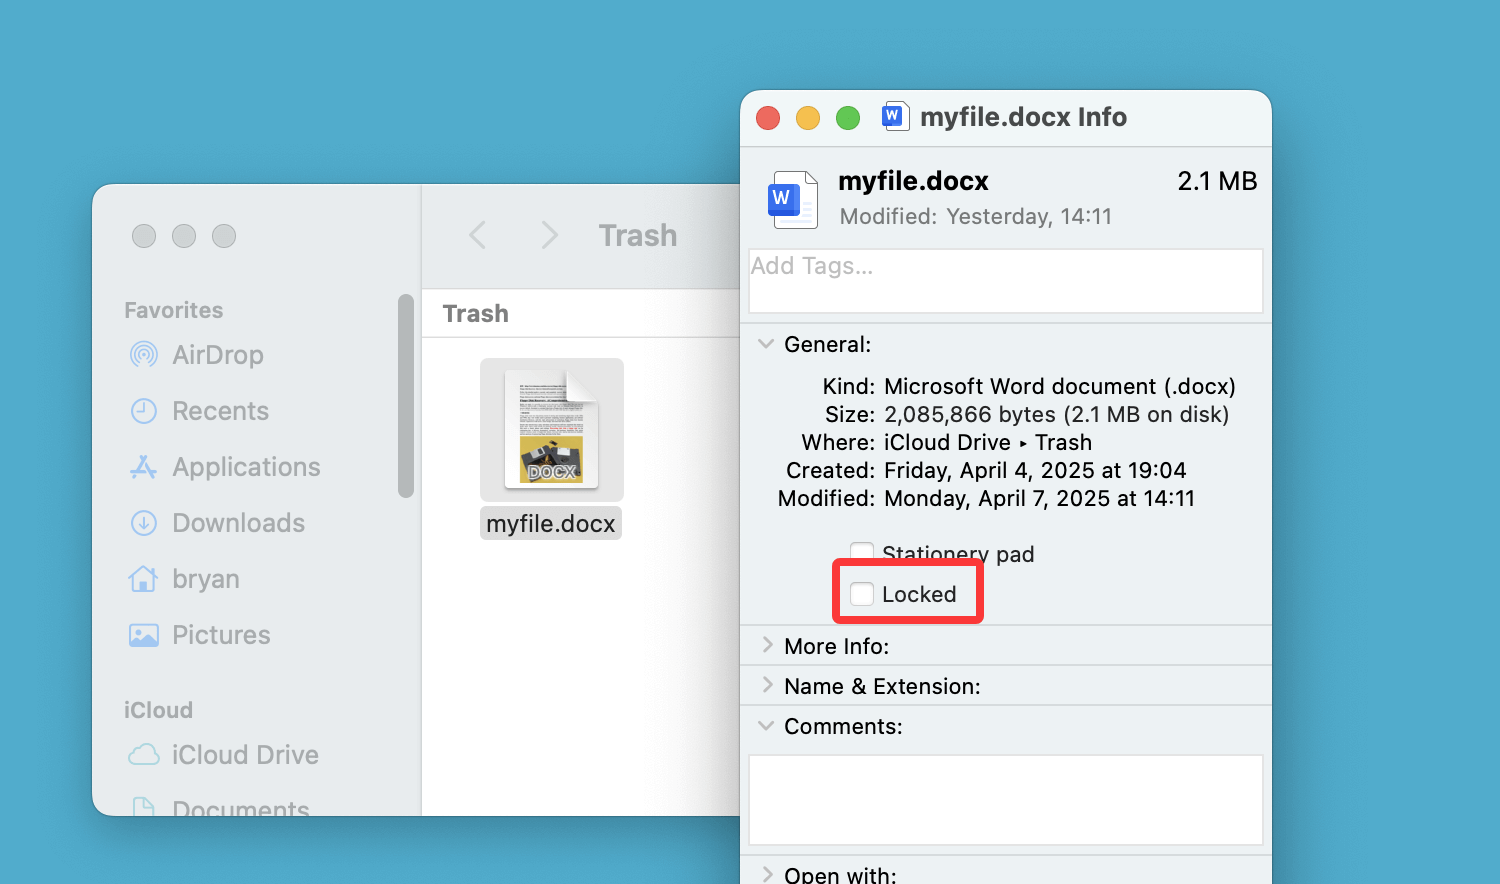This screenshot has height=884, width=1500.
Task: Click the Word document icon in Info header
Action: pos(895,117)
